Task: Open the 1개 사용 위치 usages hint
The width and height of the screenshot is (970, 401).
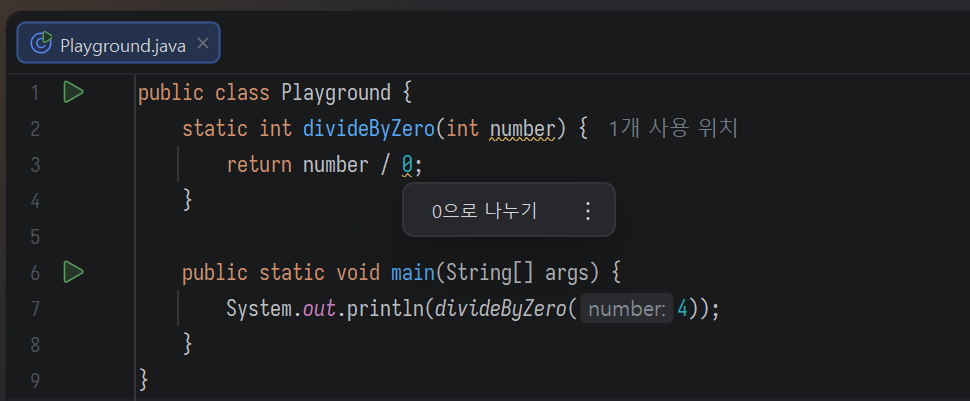Action: coord(672,129)
